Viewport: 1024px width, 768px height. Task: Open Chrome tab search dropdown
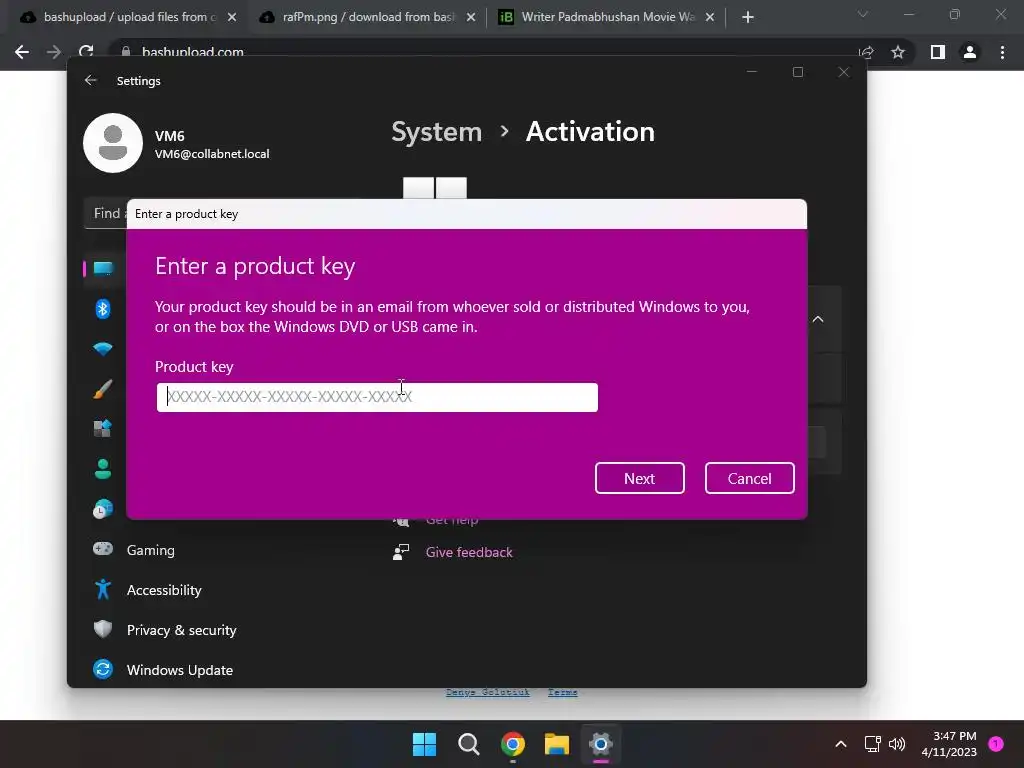click(x=863, y=14)
